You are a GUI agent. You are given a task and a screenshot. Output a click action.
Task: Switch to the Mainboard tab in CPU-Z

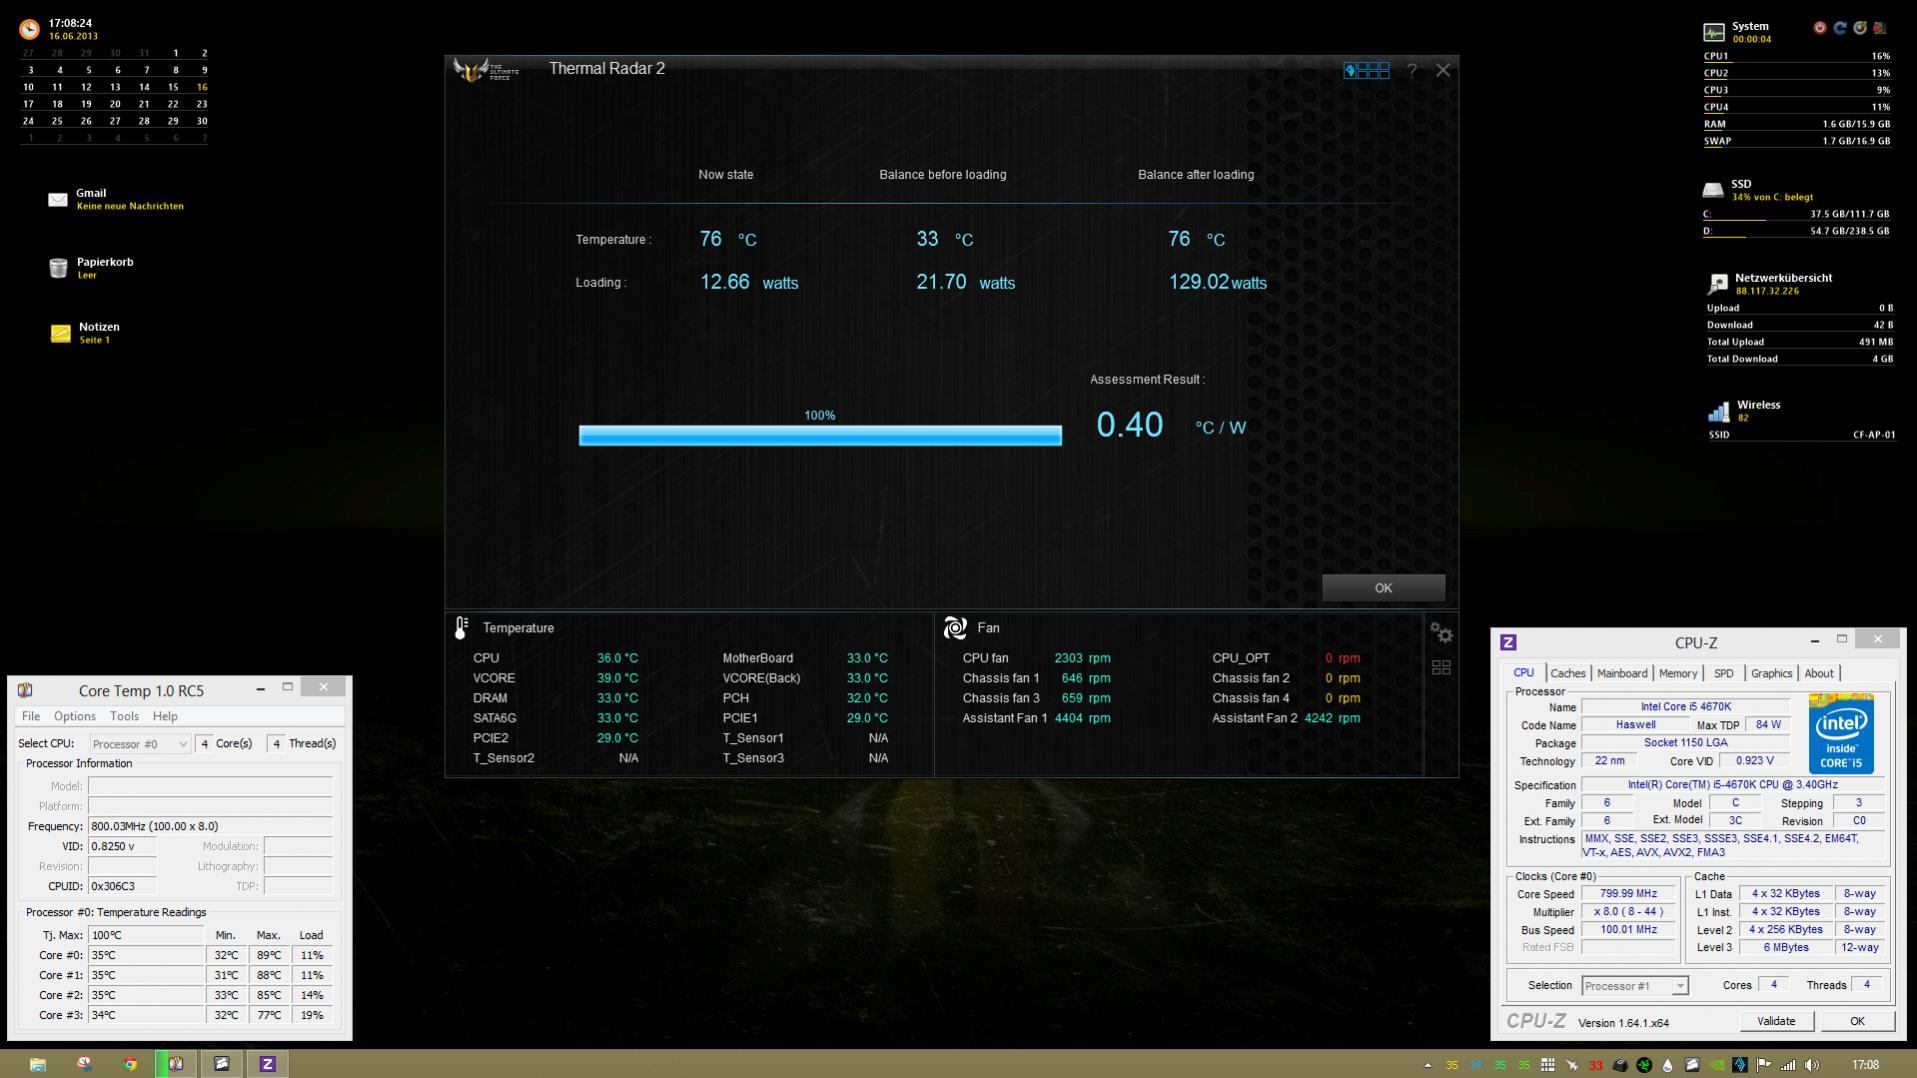coord(1621,673)
